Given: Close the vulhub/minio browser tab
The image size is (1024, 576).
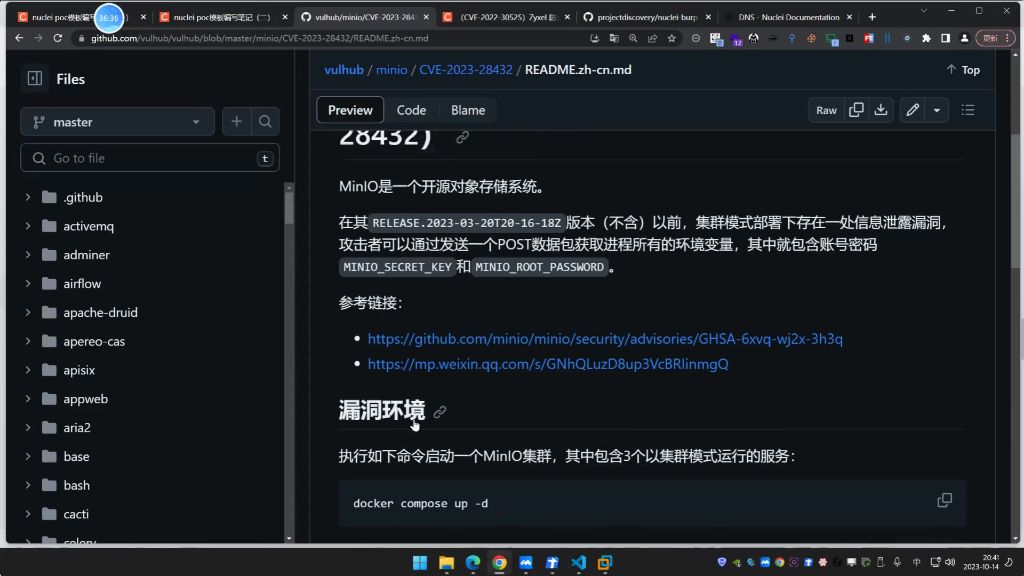Looking at the screenshot, I should 426,17.
